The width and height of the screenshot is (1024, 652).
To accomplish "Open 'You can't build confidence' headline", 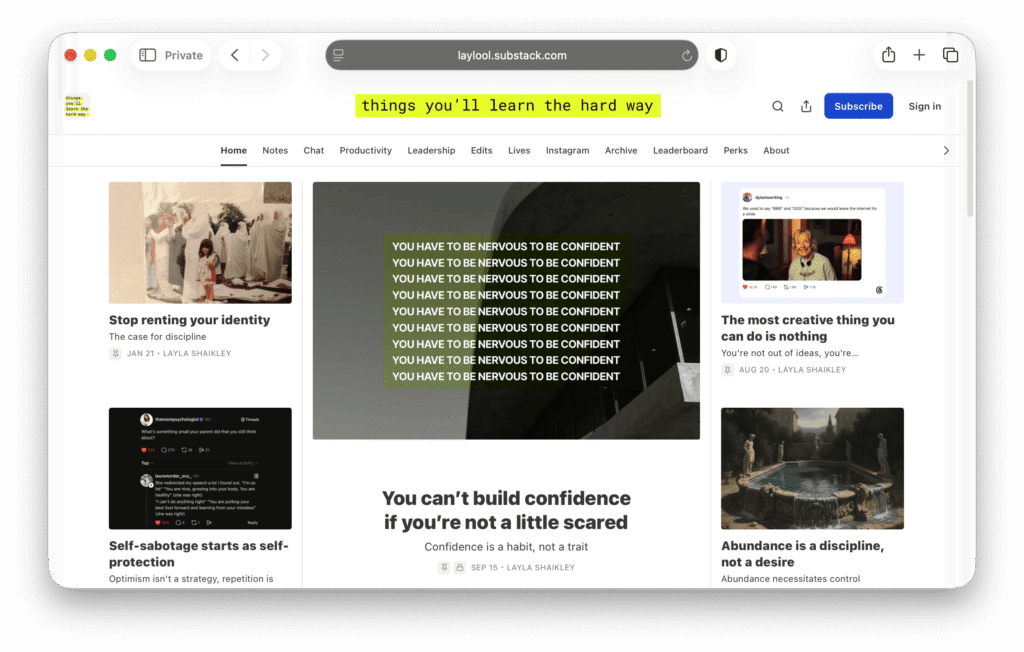I will coord(506,510).
